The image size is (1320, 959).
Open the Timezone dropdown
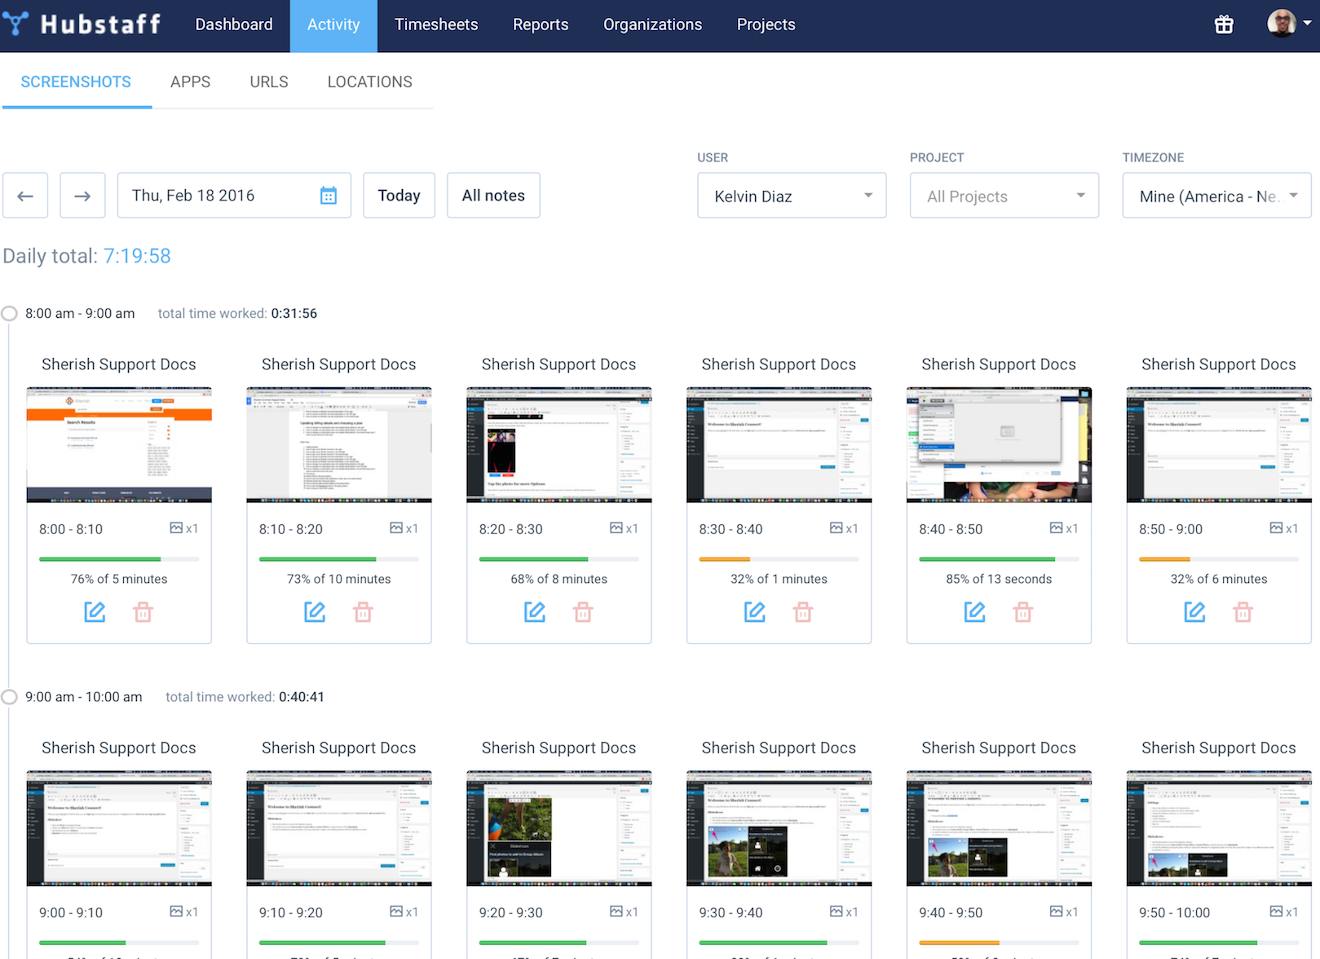[x=1217, y=196]
